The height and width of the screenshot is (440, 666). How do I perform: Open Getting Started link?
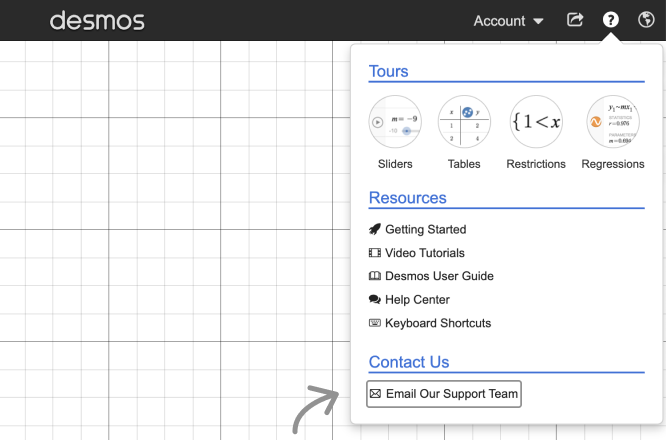tap(425, 229)
